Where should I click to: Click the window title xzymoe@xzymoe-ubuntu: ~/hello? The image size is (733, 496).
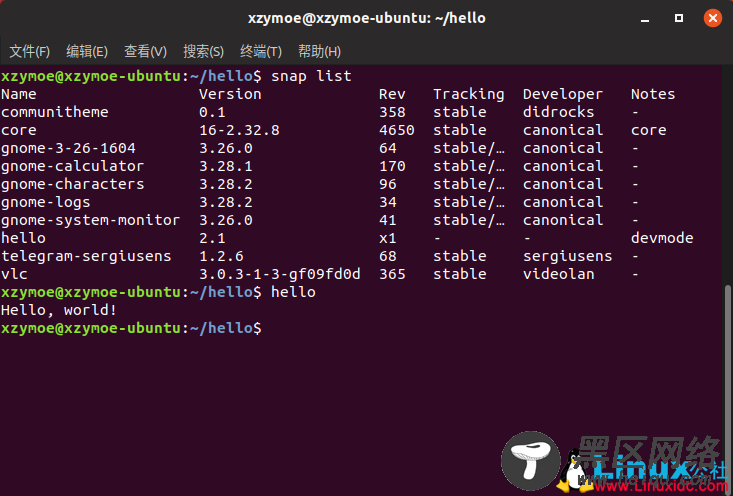click(x=366, y=18)
